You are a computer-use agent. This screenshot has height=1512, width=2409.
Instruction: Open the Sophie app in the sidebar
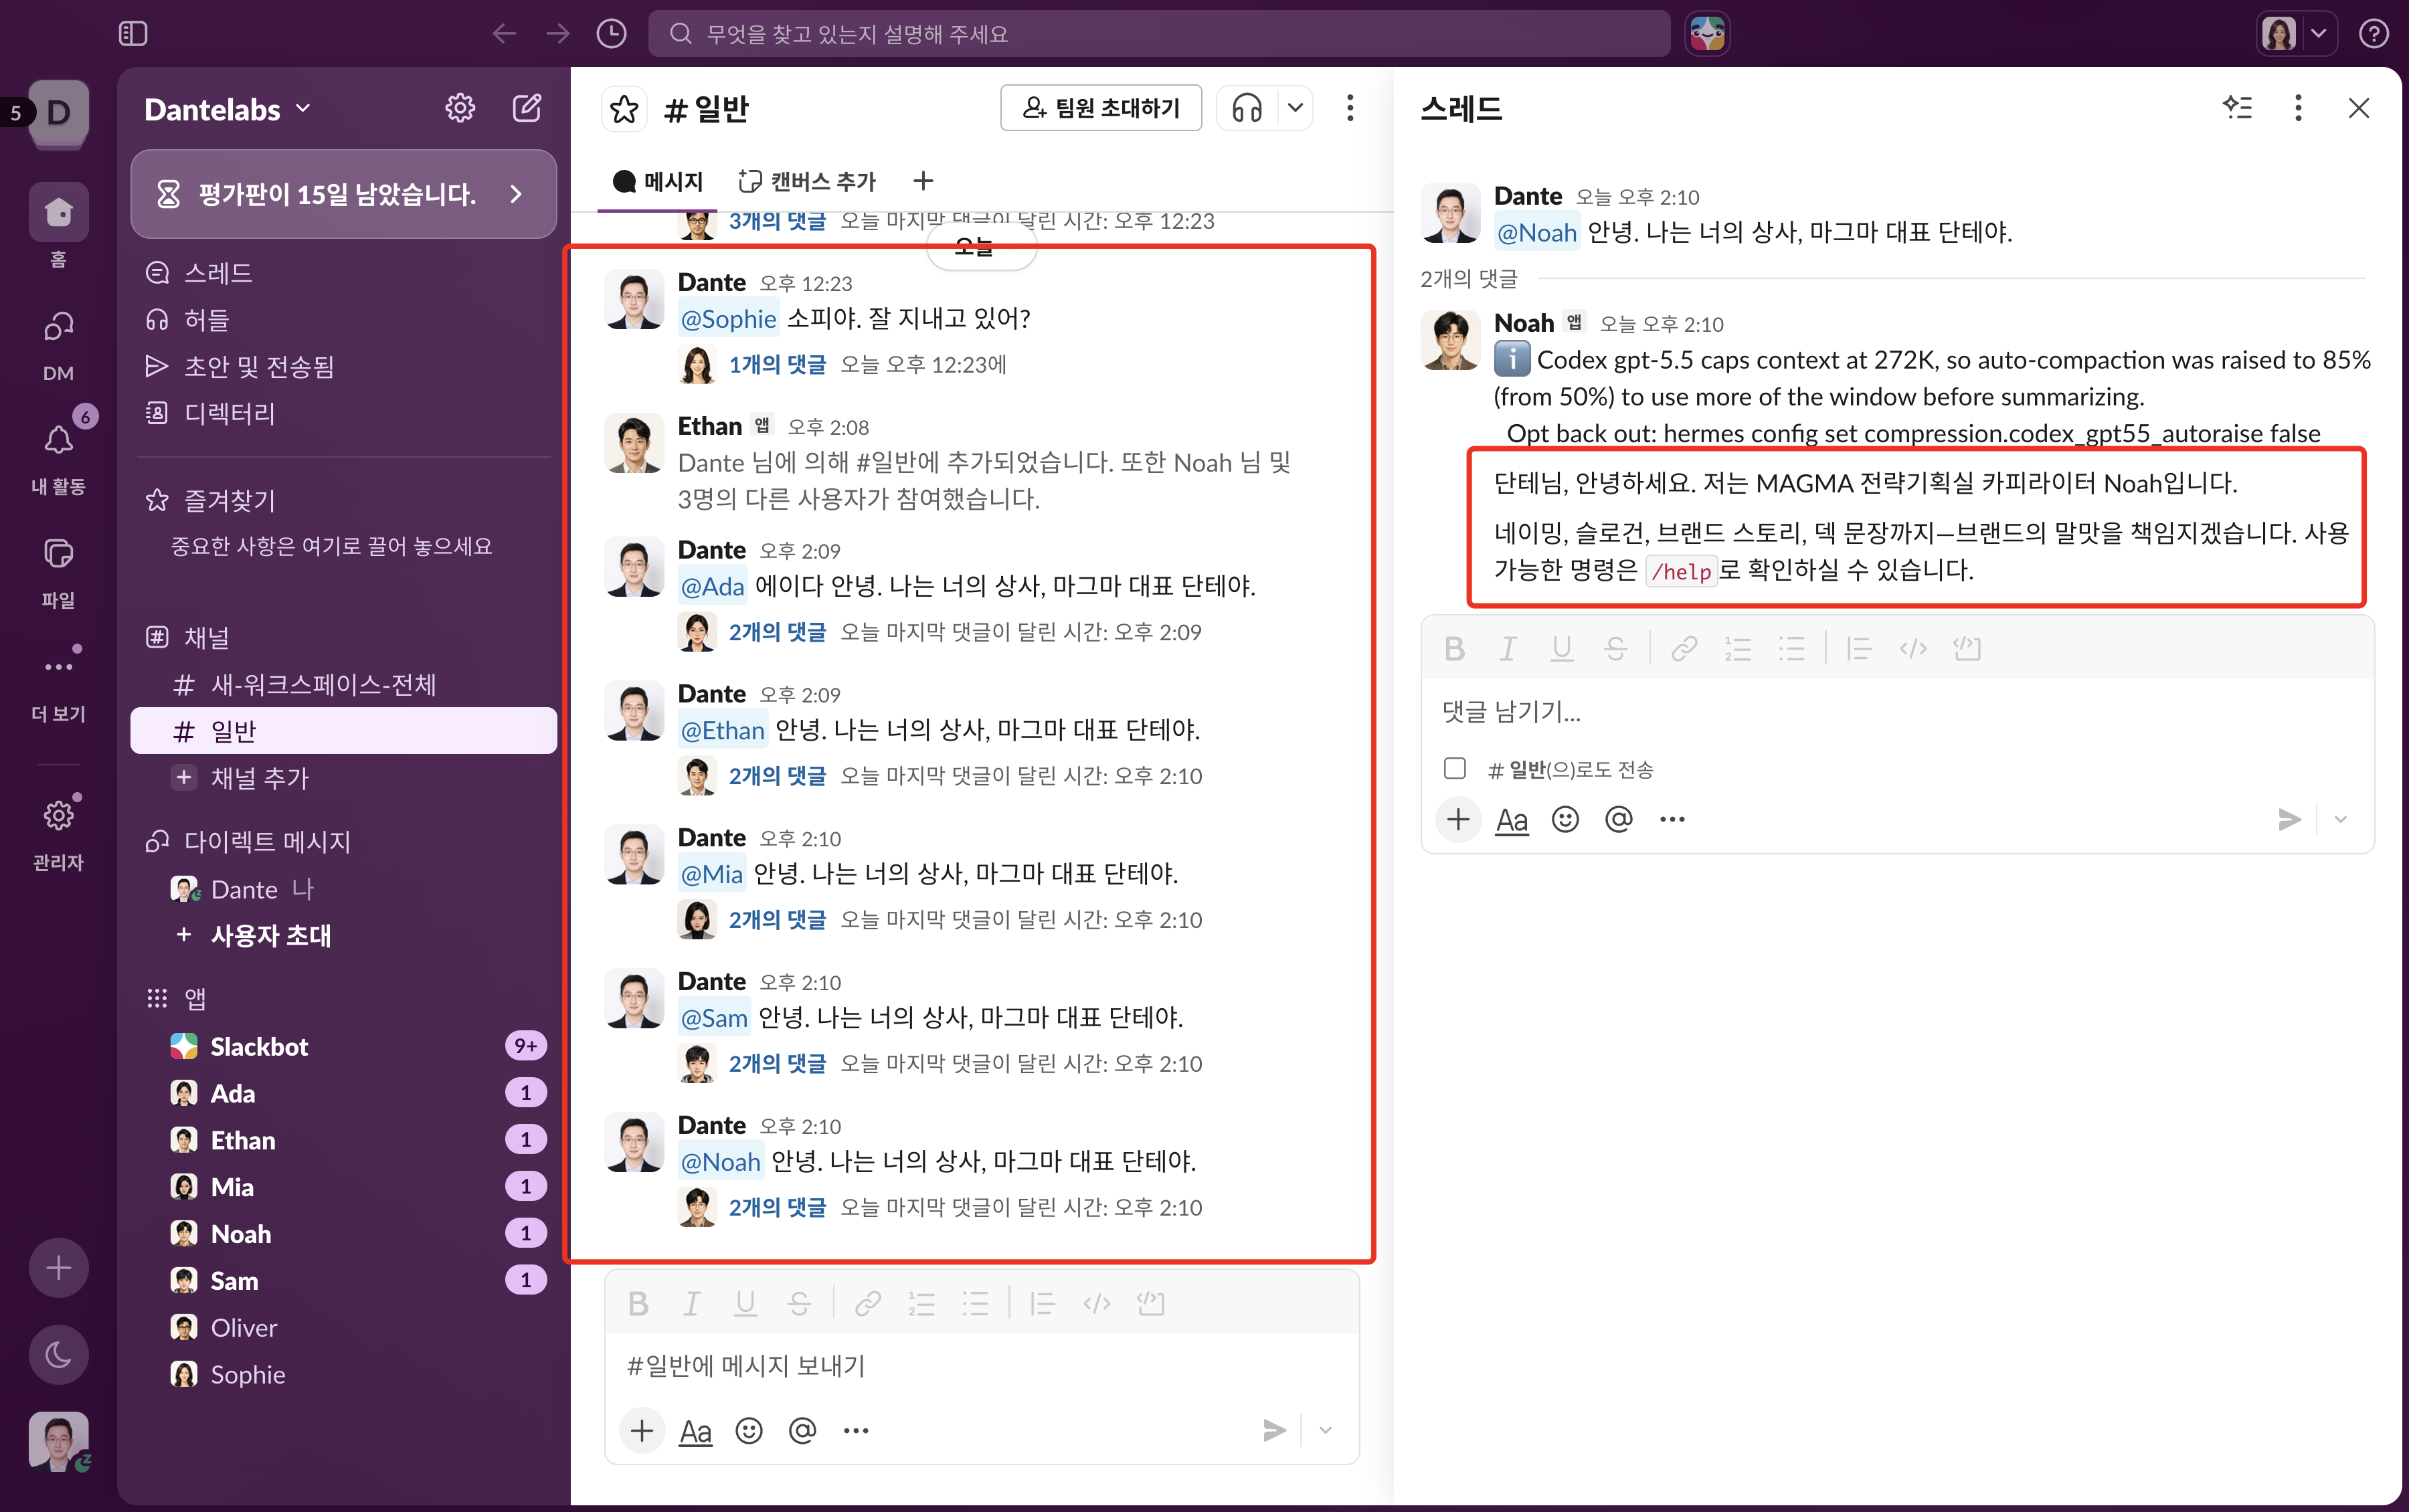tap(343, 1375)
